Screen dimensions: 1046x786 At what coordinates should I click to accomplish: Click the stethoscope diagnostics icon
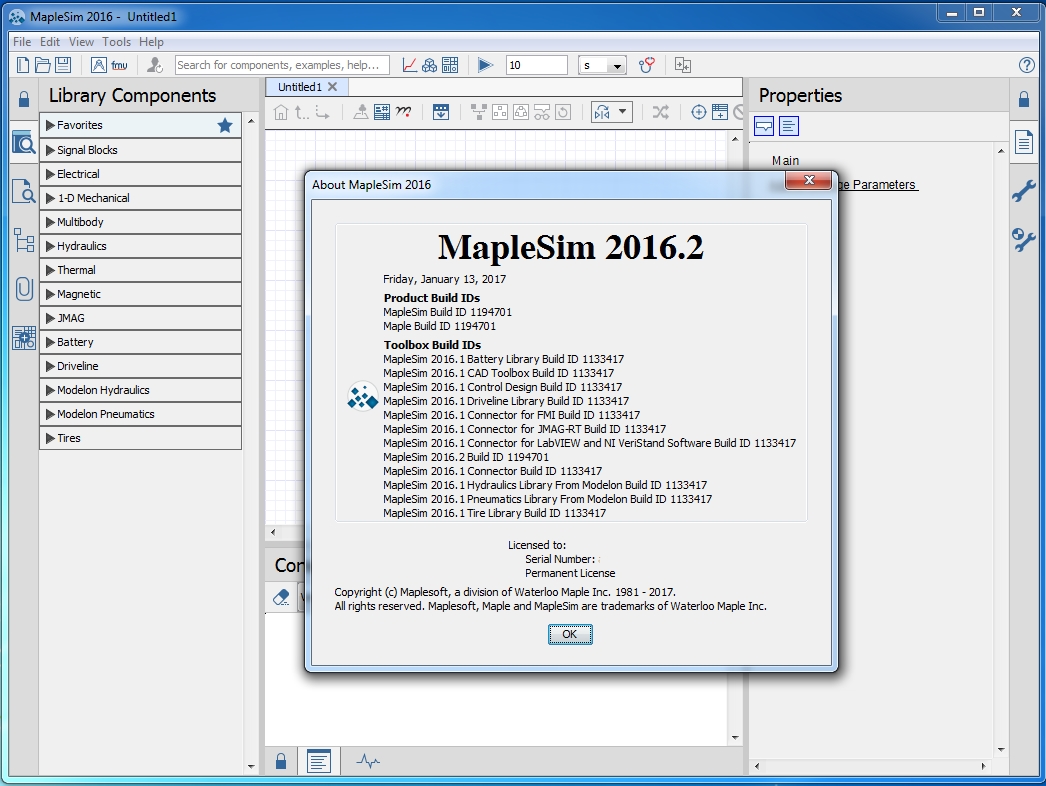point(646,65)
